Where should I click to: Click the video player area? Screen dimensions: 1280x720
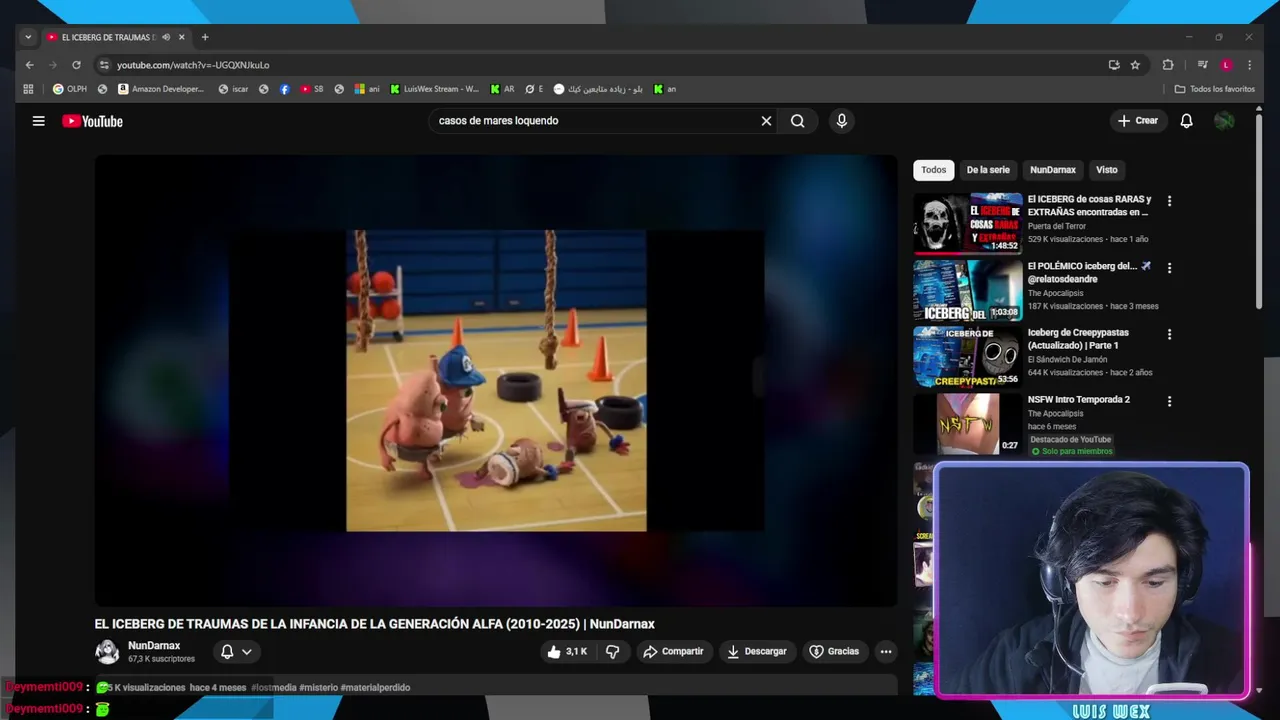click(496, 380)
